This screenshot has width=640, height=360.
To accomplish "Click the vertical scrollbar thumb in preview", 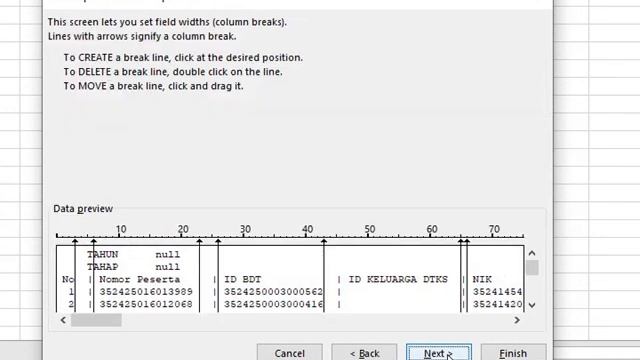I will (x=532, y=268).
